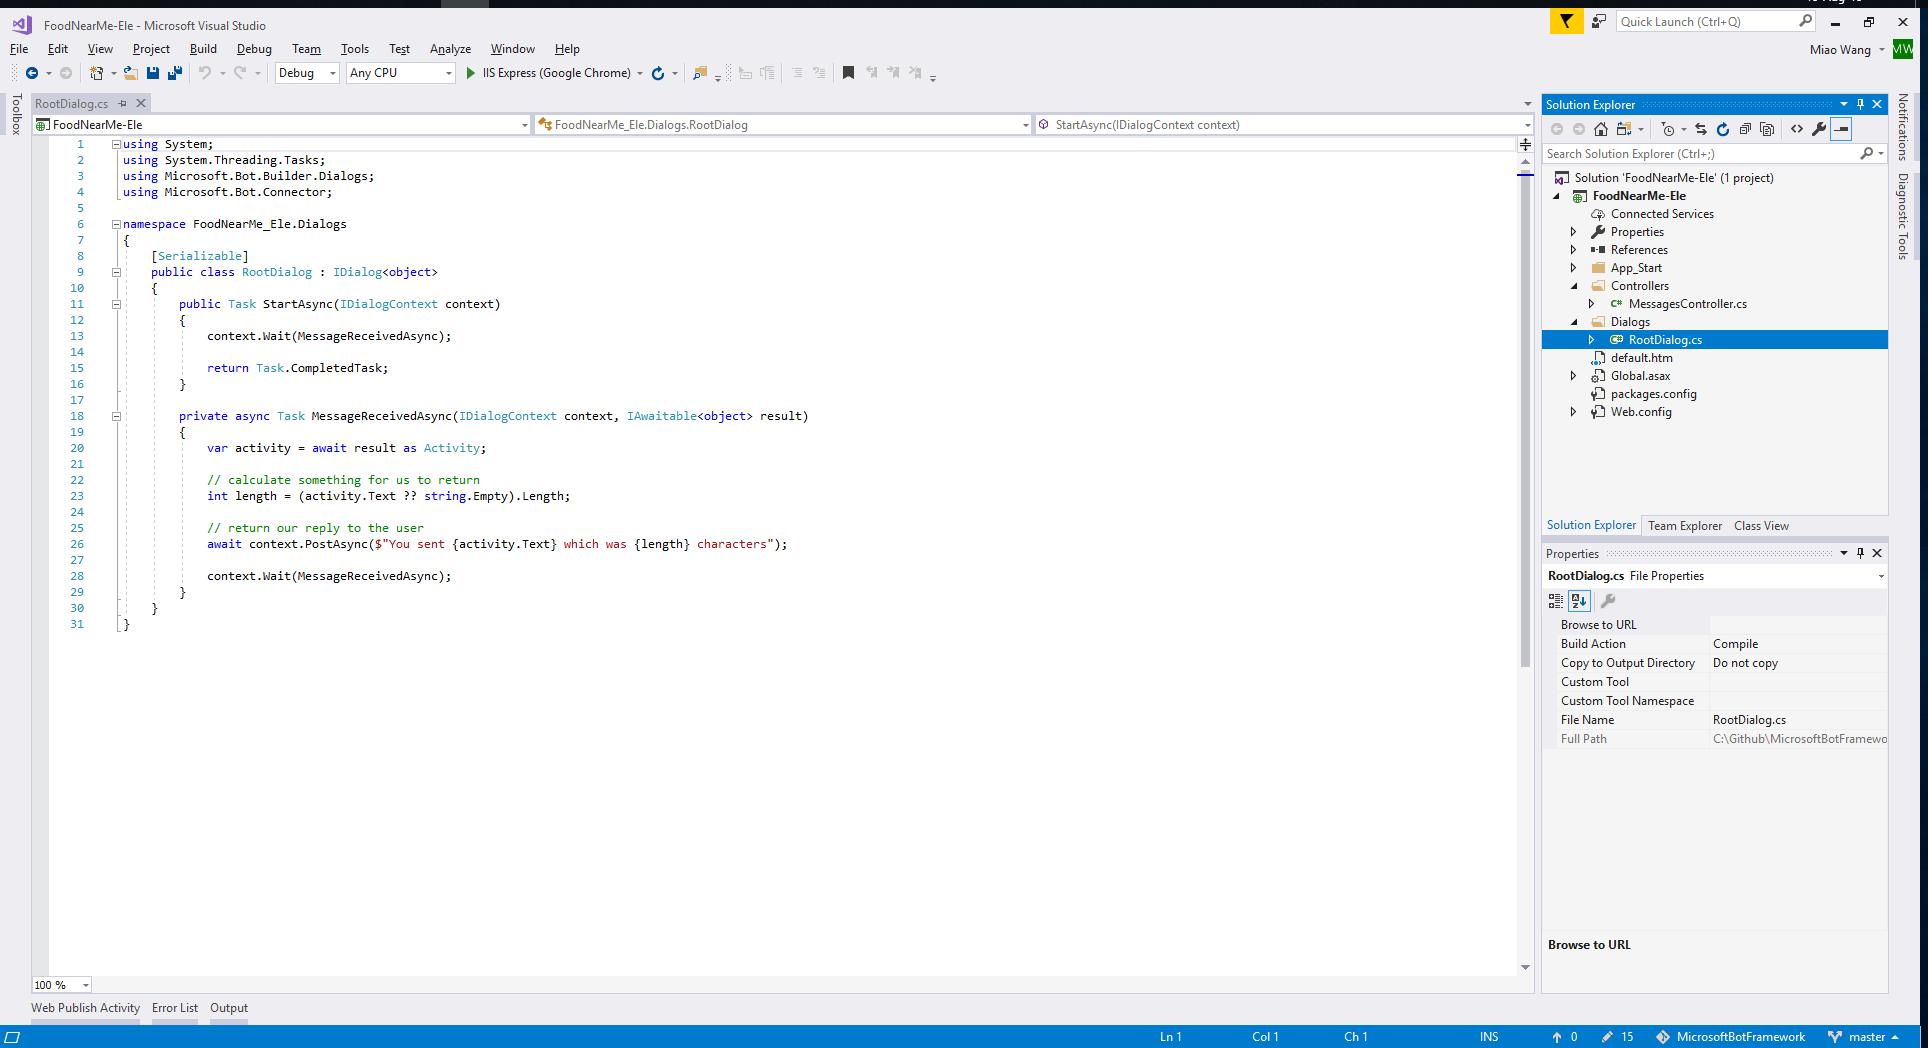Image resolution: width=1928 pixels, height=1048 pixels.
Task: Open the Output tab at bottom
Action: tap(229, 1008)
